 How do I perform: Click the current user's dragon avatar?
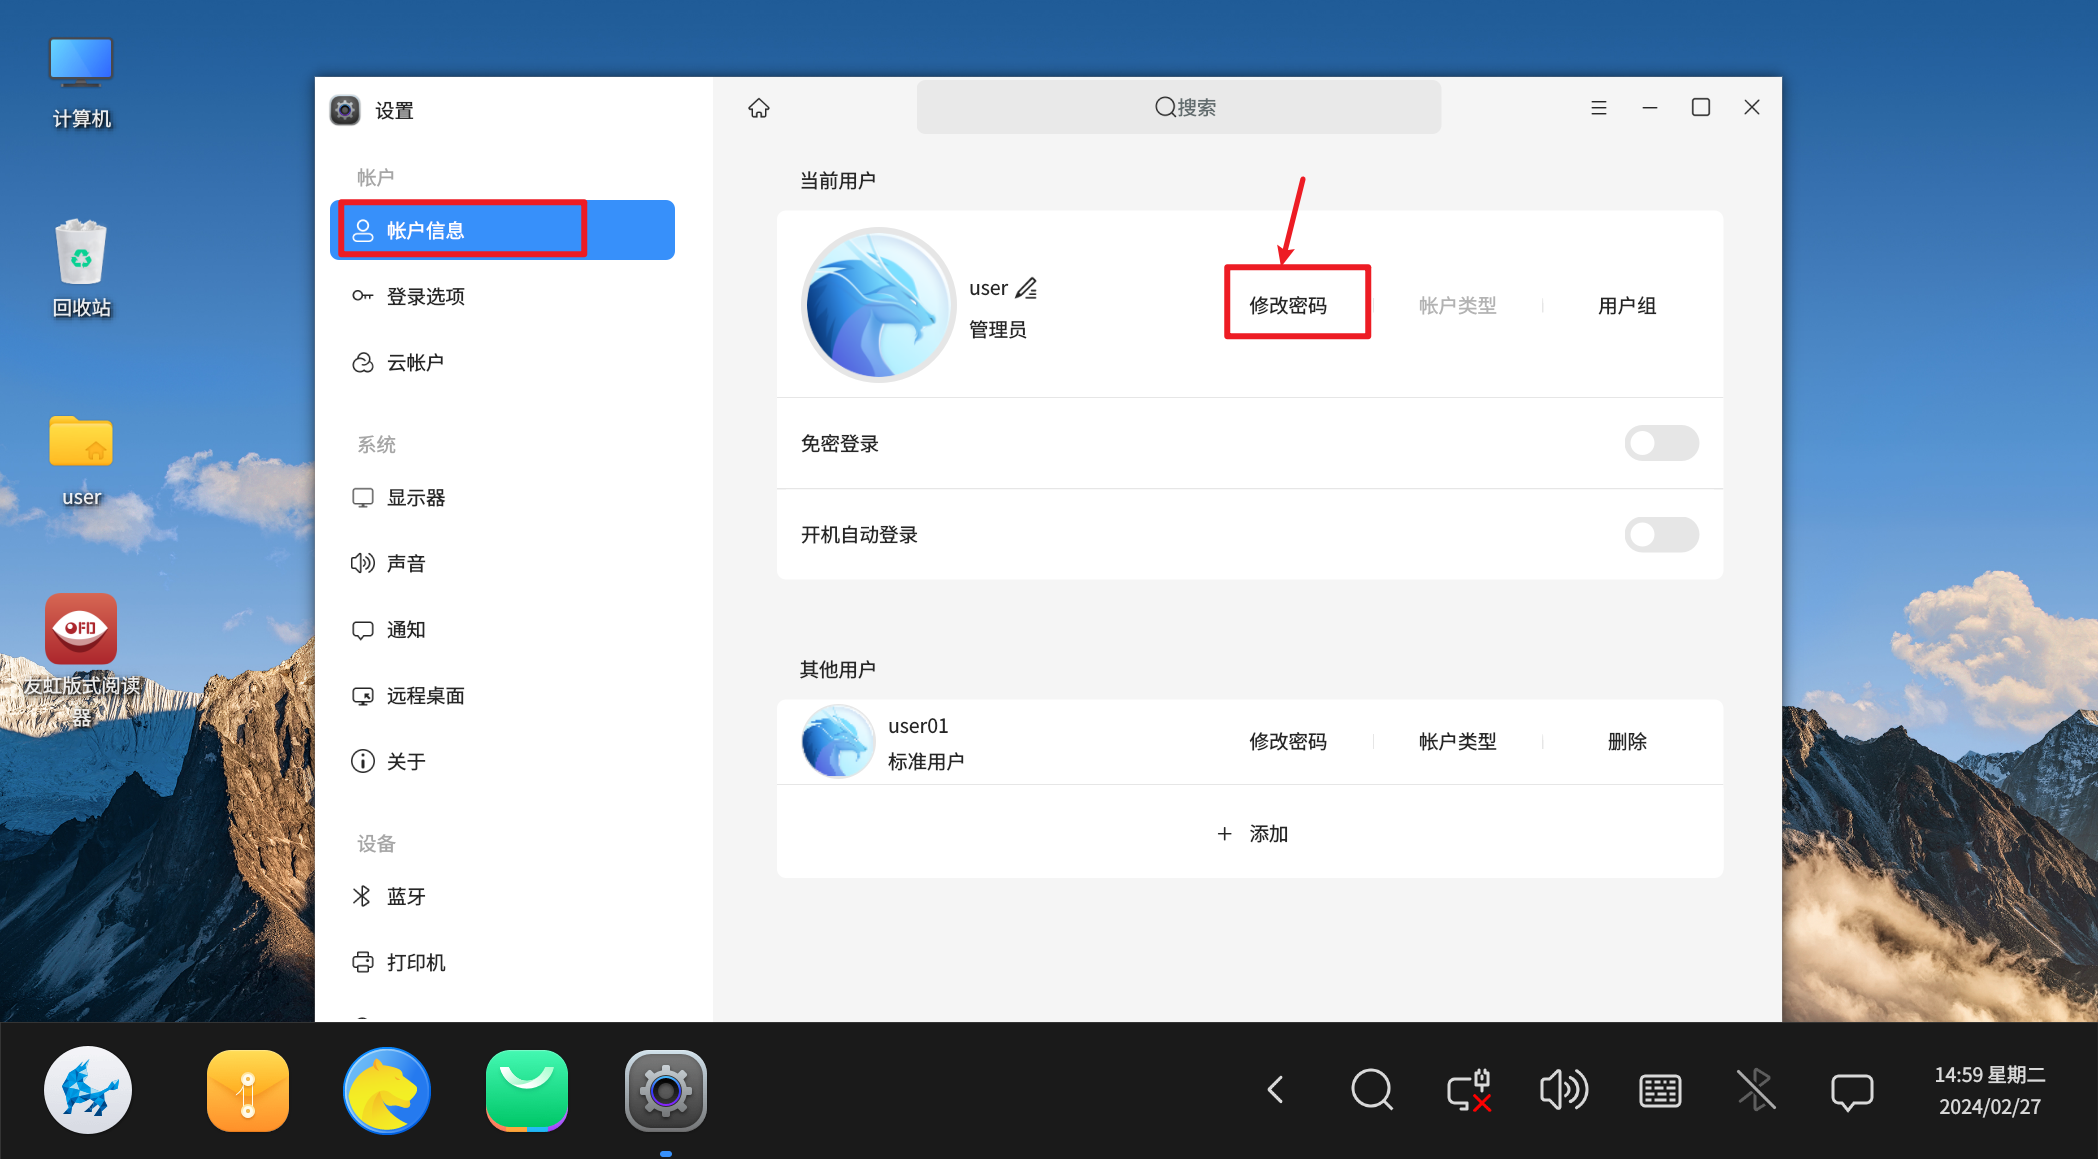[878, 305]
